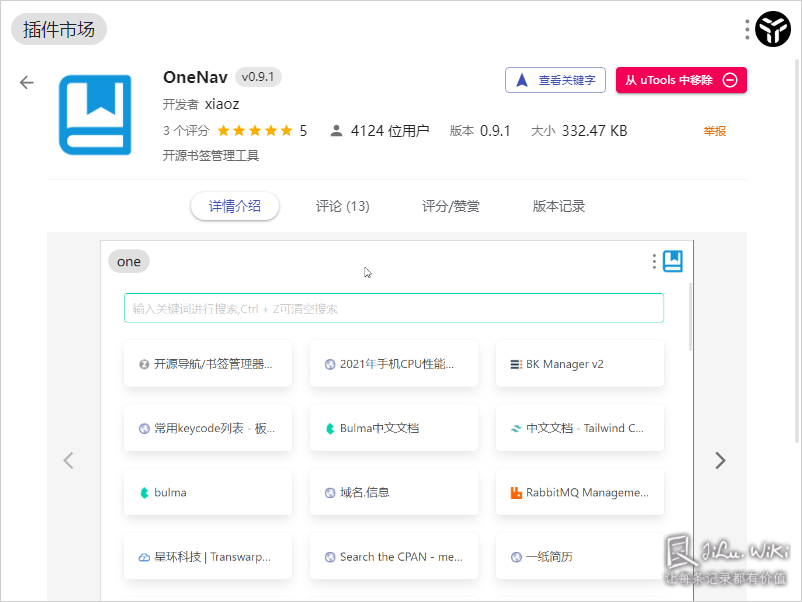Open the 版本记录 tab
Viewport: 802px width, 602px height.
tap(559, 206)
